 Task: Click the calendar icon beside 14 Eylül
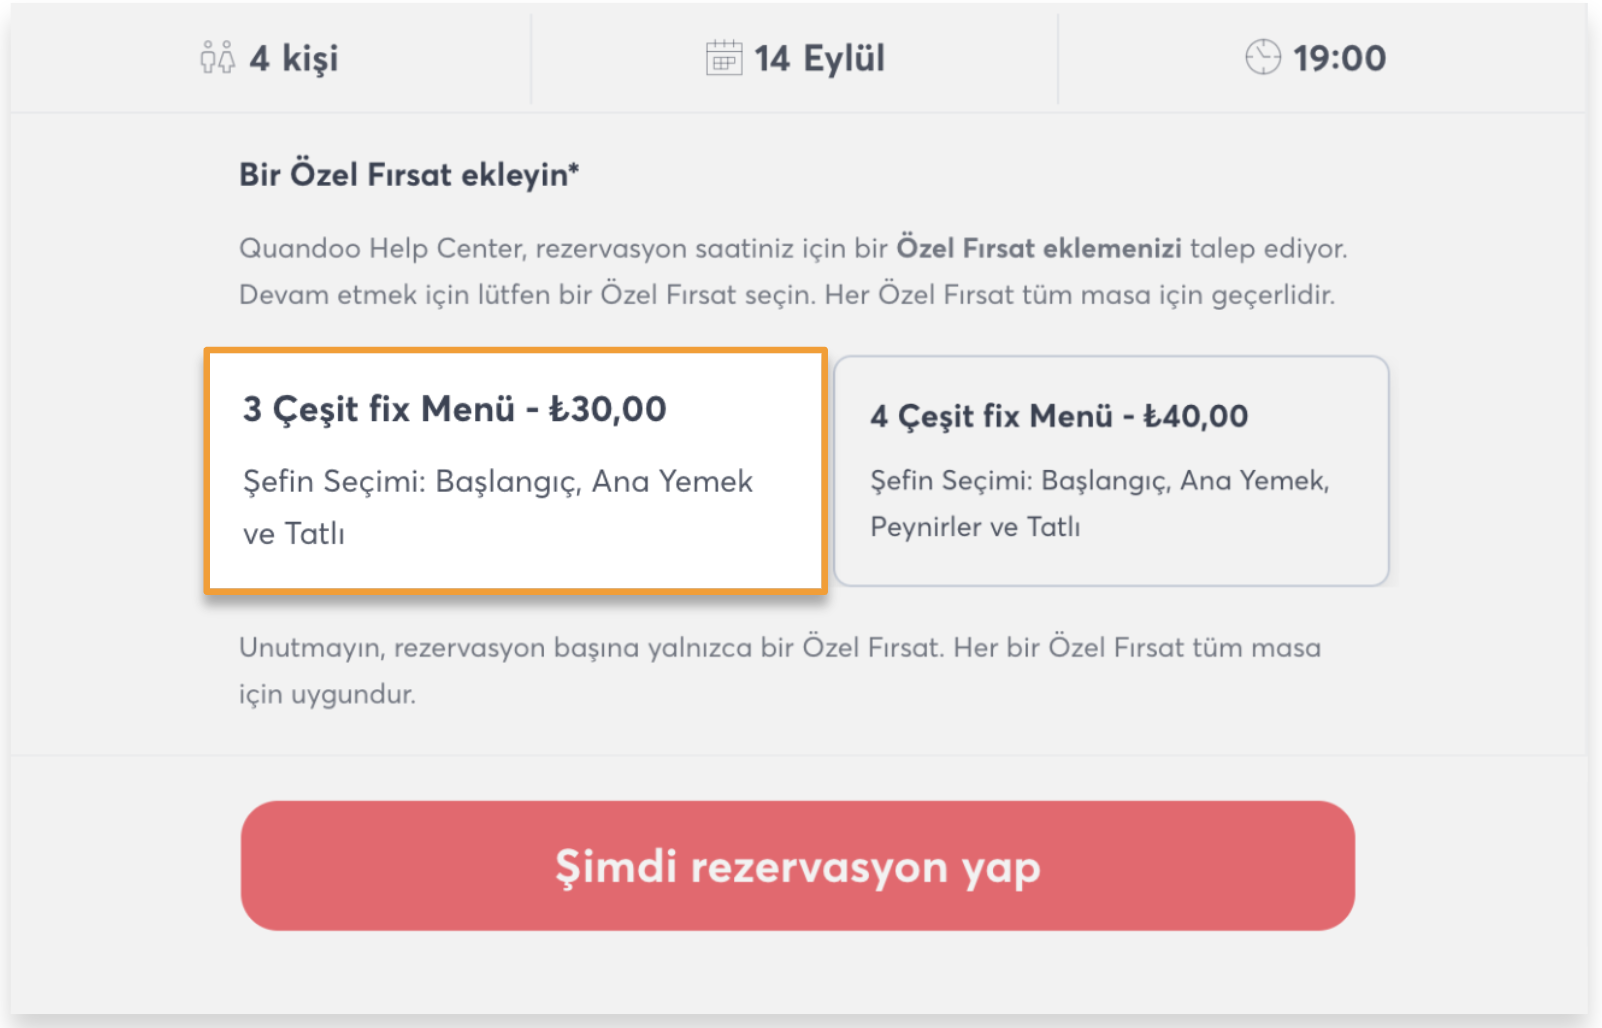pyautogui.click(x=723, y=58)
